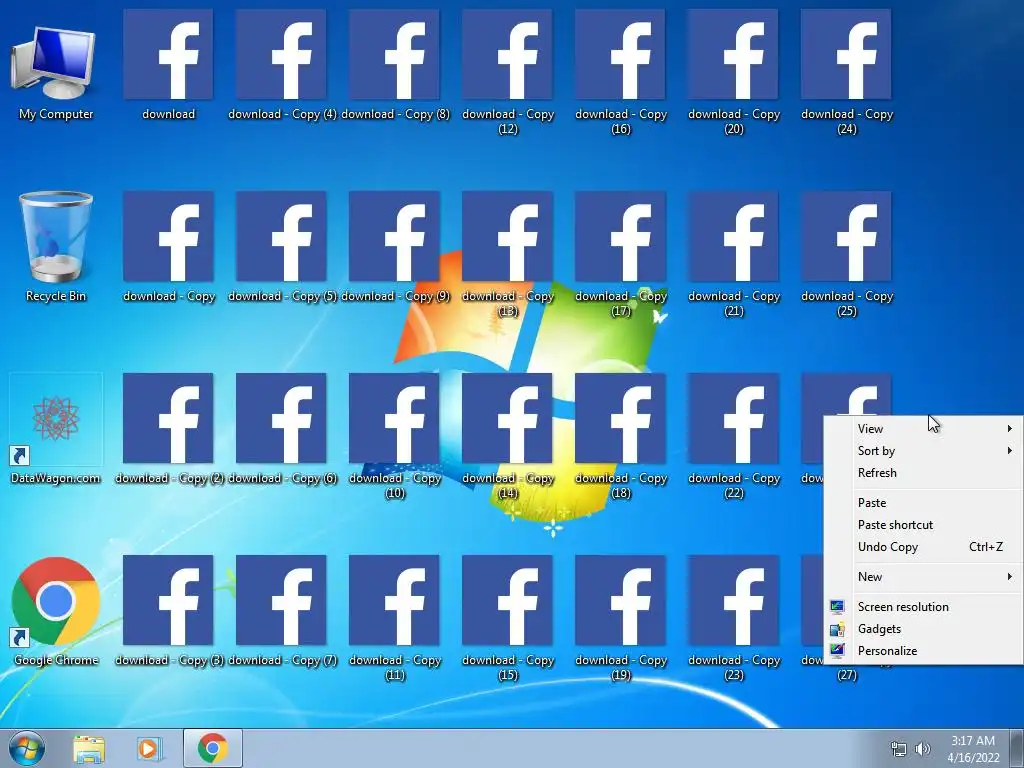Expand the Sort by submenu

coord(923,451)
